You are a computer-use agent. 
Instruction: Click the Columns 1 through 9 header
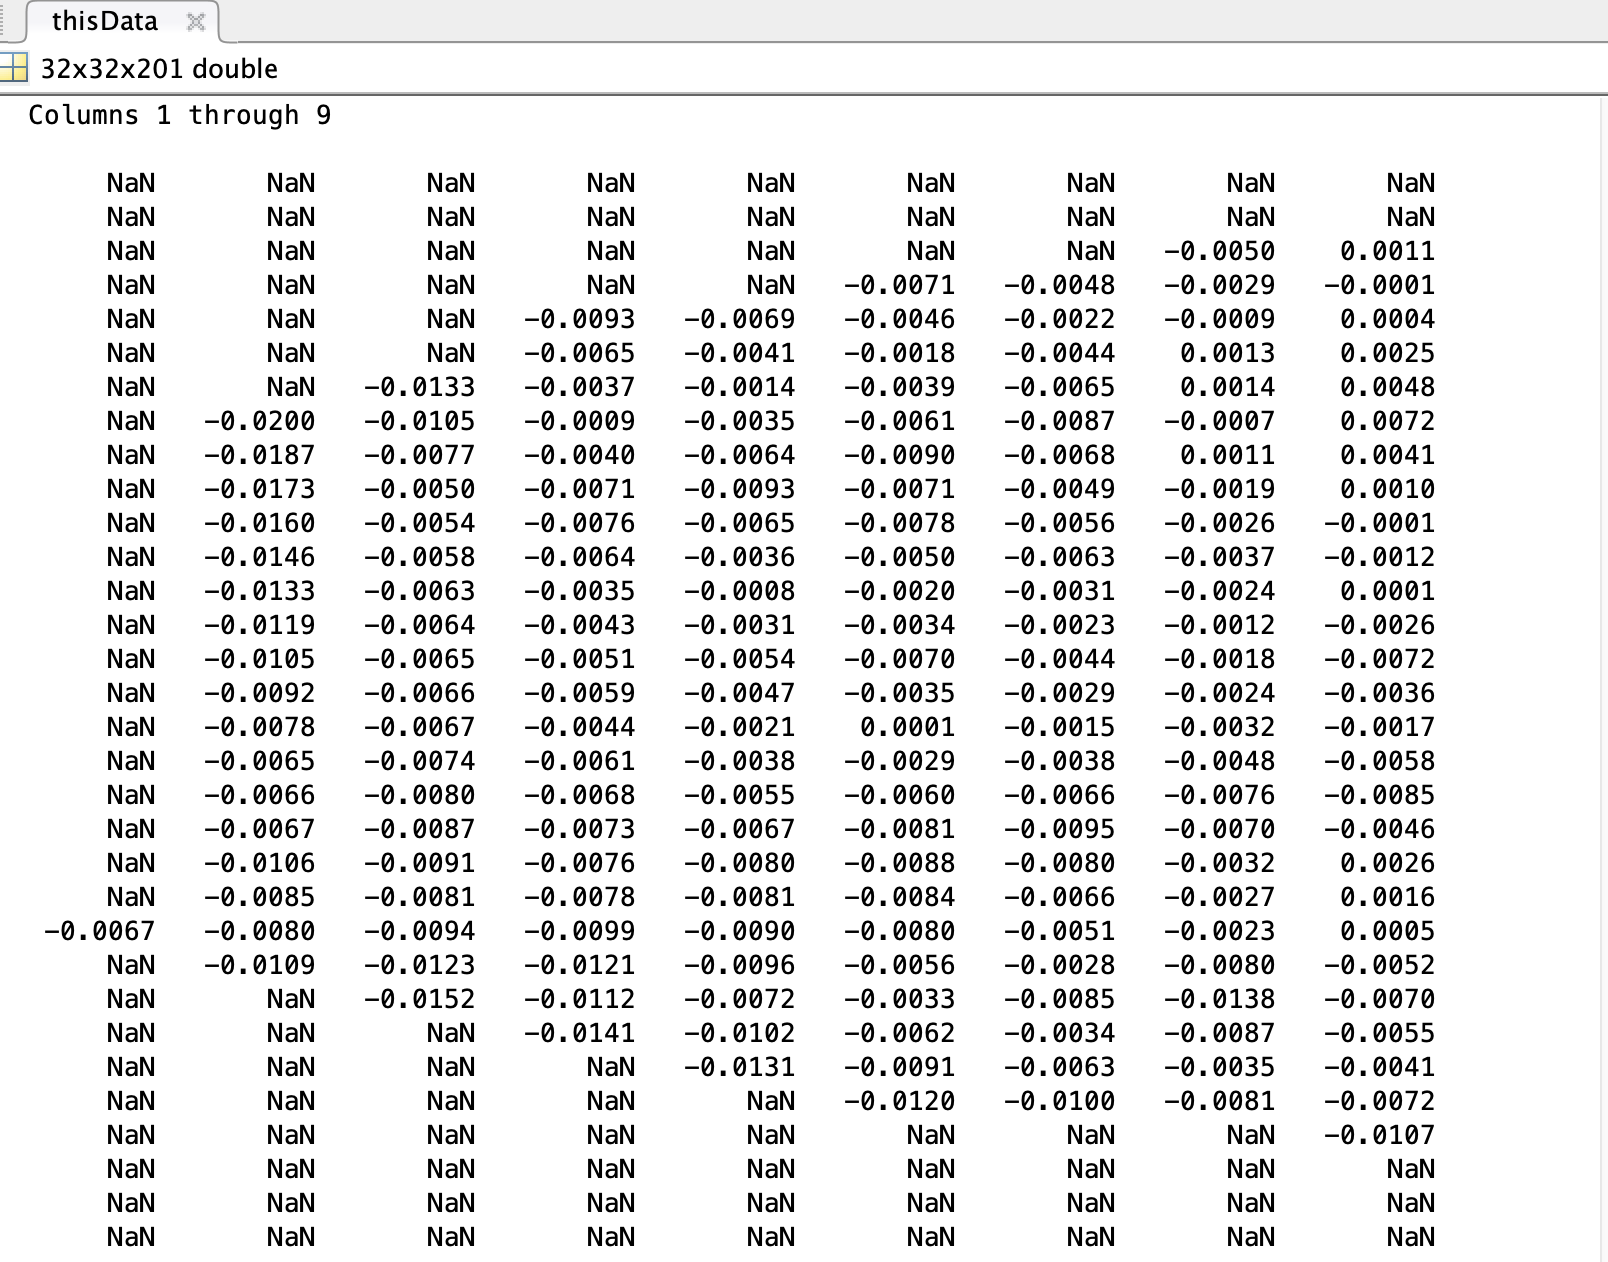pos(179,115)
